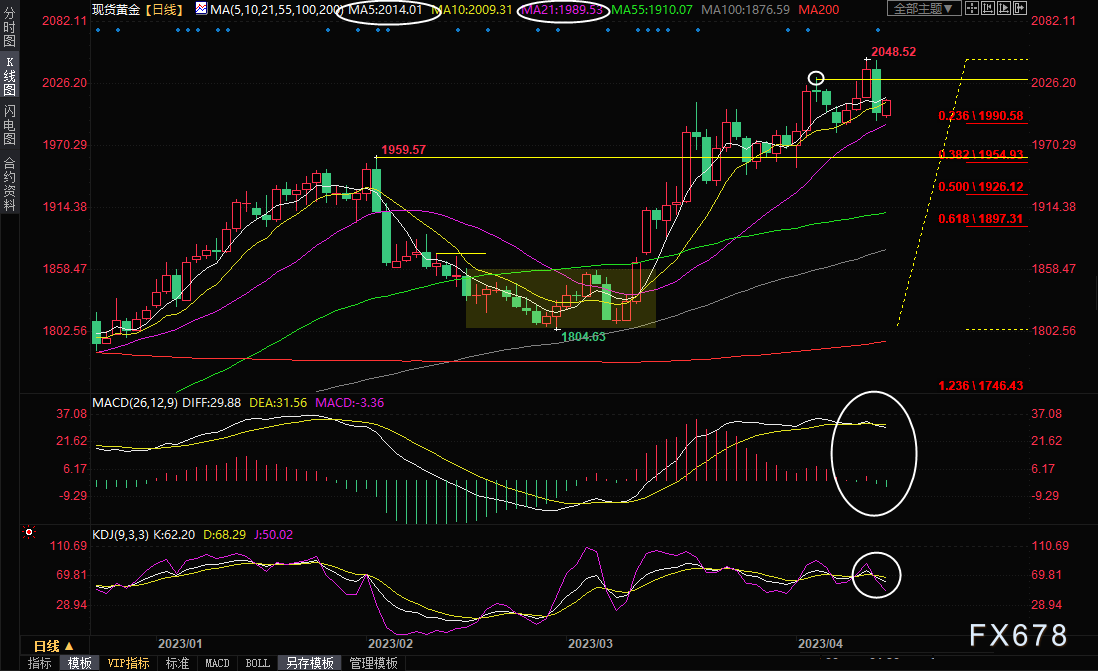
Task: Open 合约资料 side tab
Action: pyautogui.click(x=9, y=184)
